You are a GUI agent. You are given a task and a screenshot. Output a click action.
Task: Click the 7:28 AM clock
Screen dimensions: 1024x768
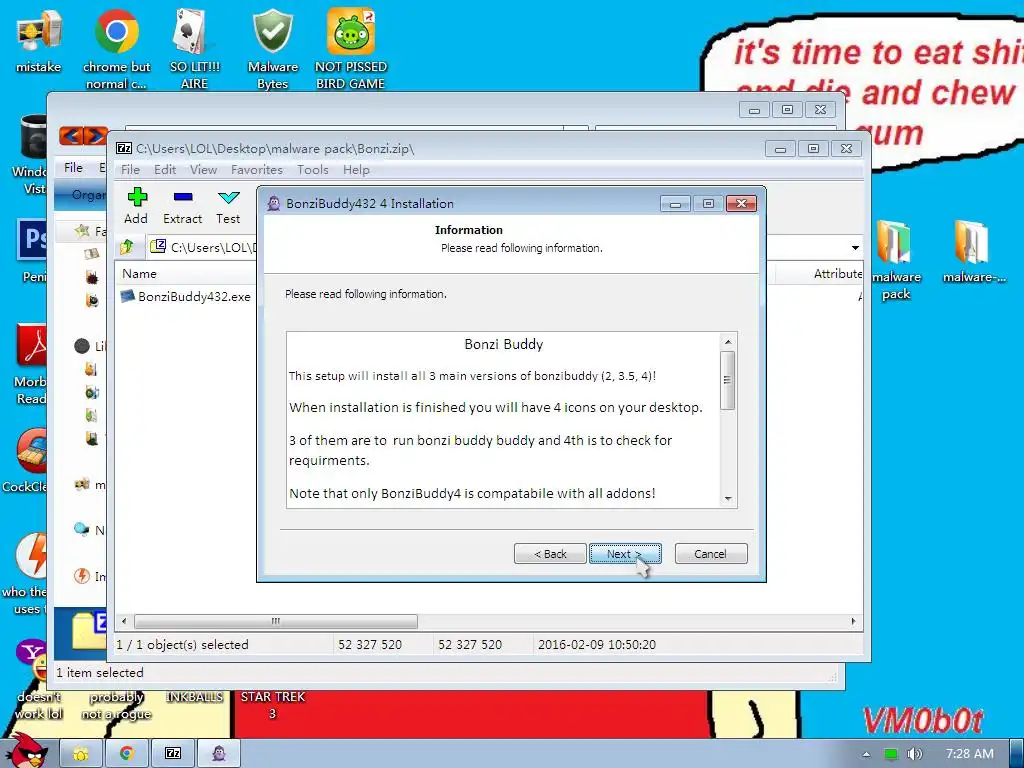(970, 754)
